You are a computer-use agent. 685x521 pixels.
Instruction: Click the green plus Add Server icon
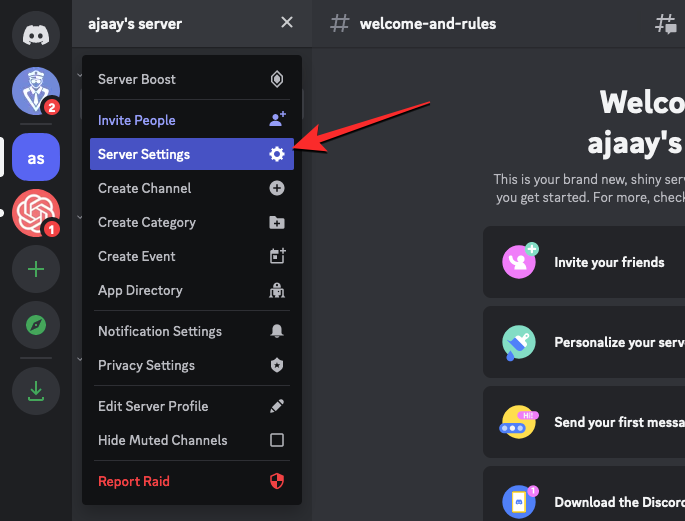coord(36,269)
